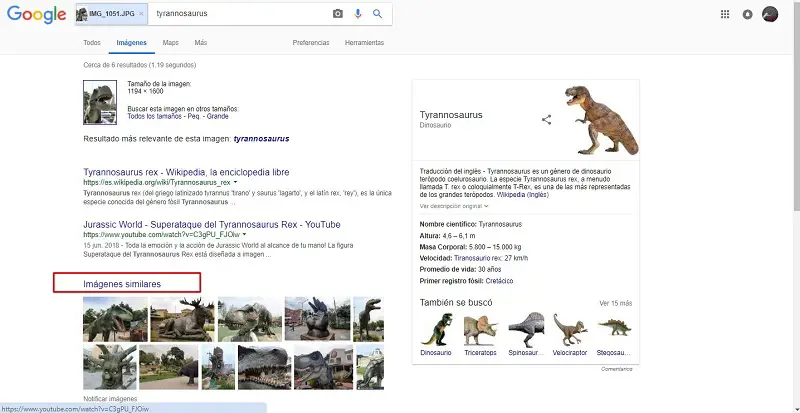Open the Spinosaurus related search
The image size is (800, 413).
(526, 334)
